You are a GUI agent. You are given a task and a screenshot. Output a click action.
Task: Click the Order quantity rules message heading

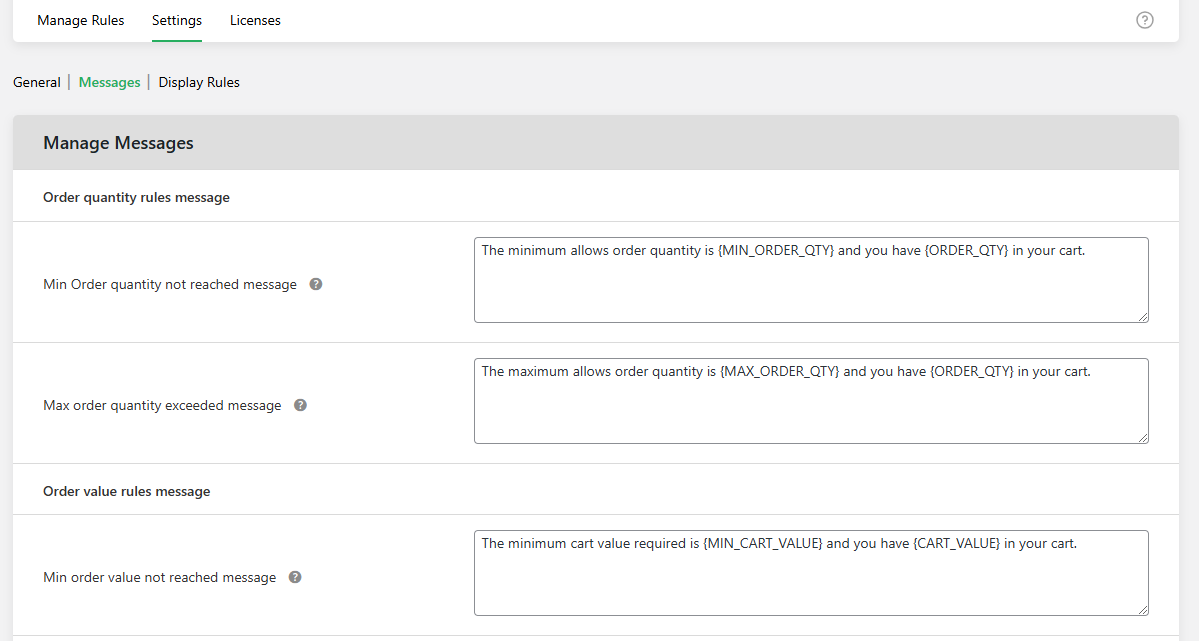[x=136, y=197]
